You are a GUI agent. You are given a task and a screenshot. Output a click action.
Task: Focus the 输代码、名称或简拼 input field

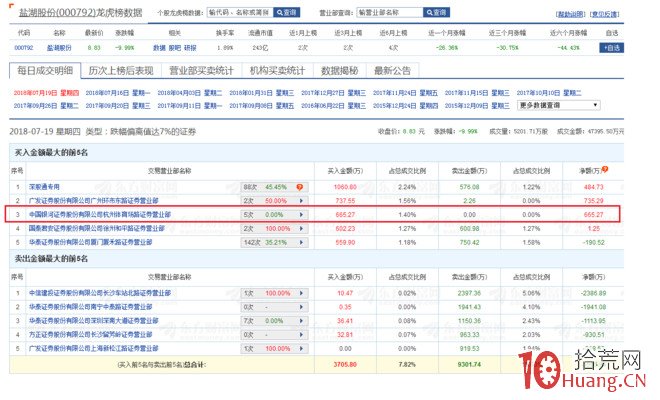coord(240,13)
